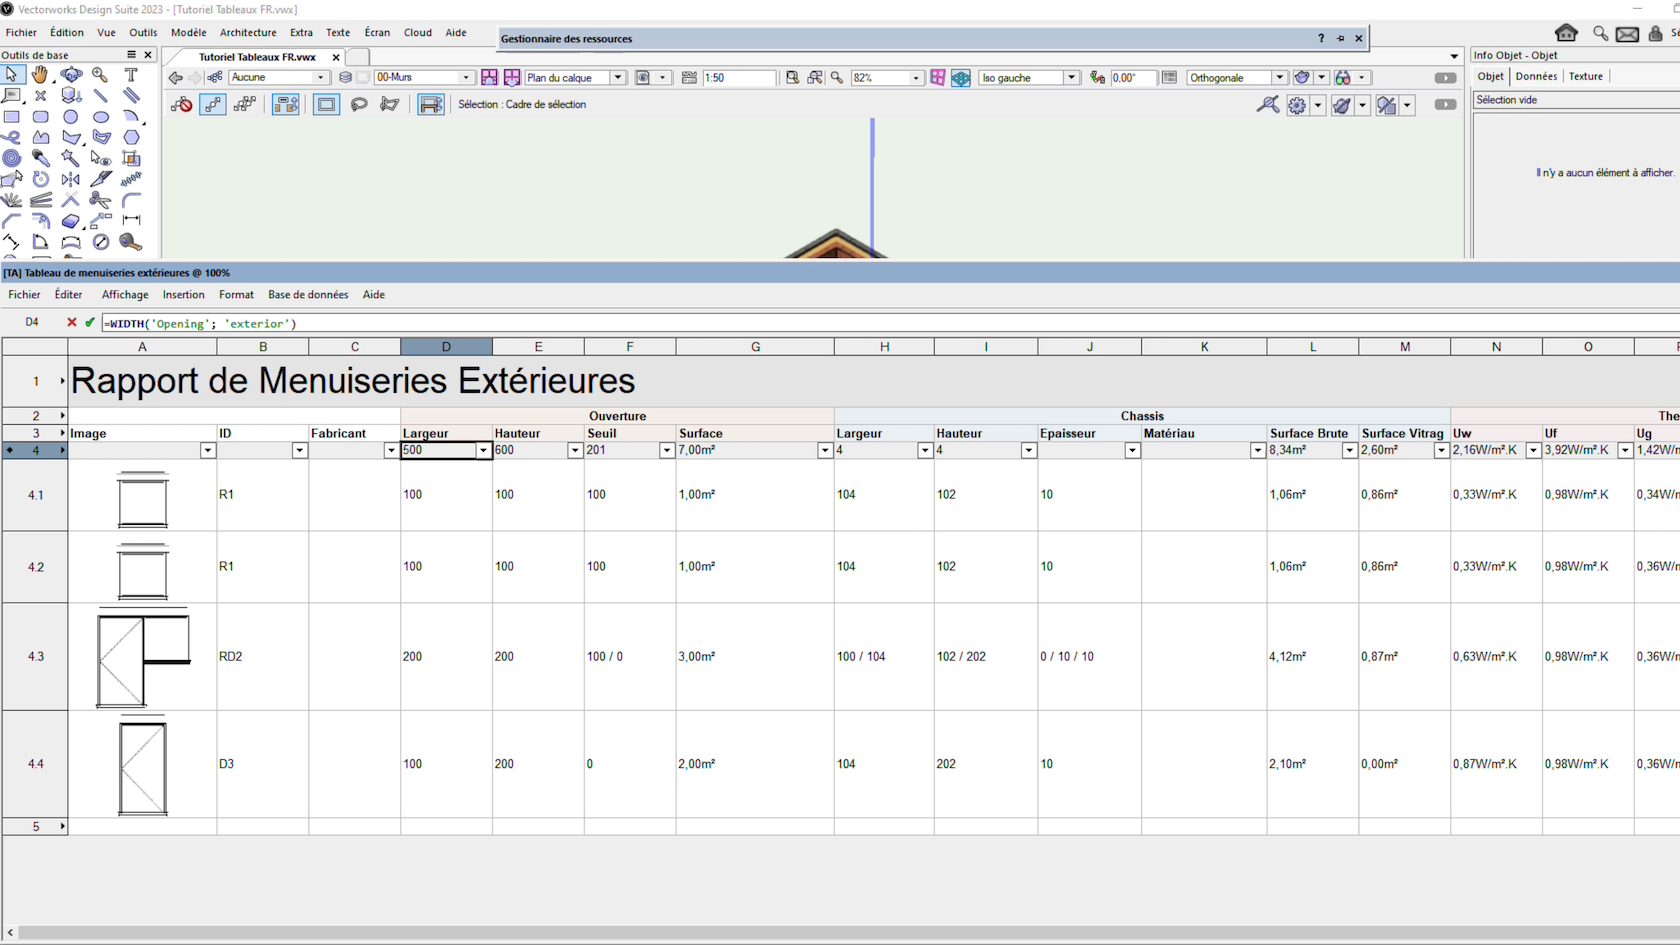This screenshot has height=945, width=1680.
Task: Open the Aucune class dropdown
Action: pos(318,77)
